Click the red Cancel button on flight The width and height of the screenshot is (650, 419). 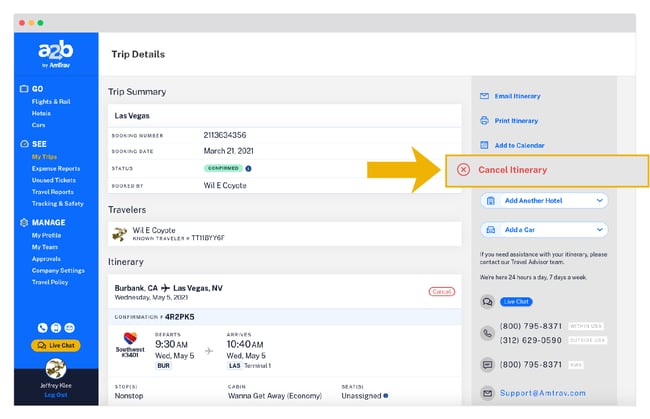(x=441, y=291)
